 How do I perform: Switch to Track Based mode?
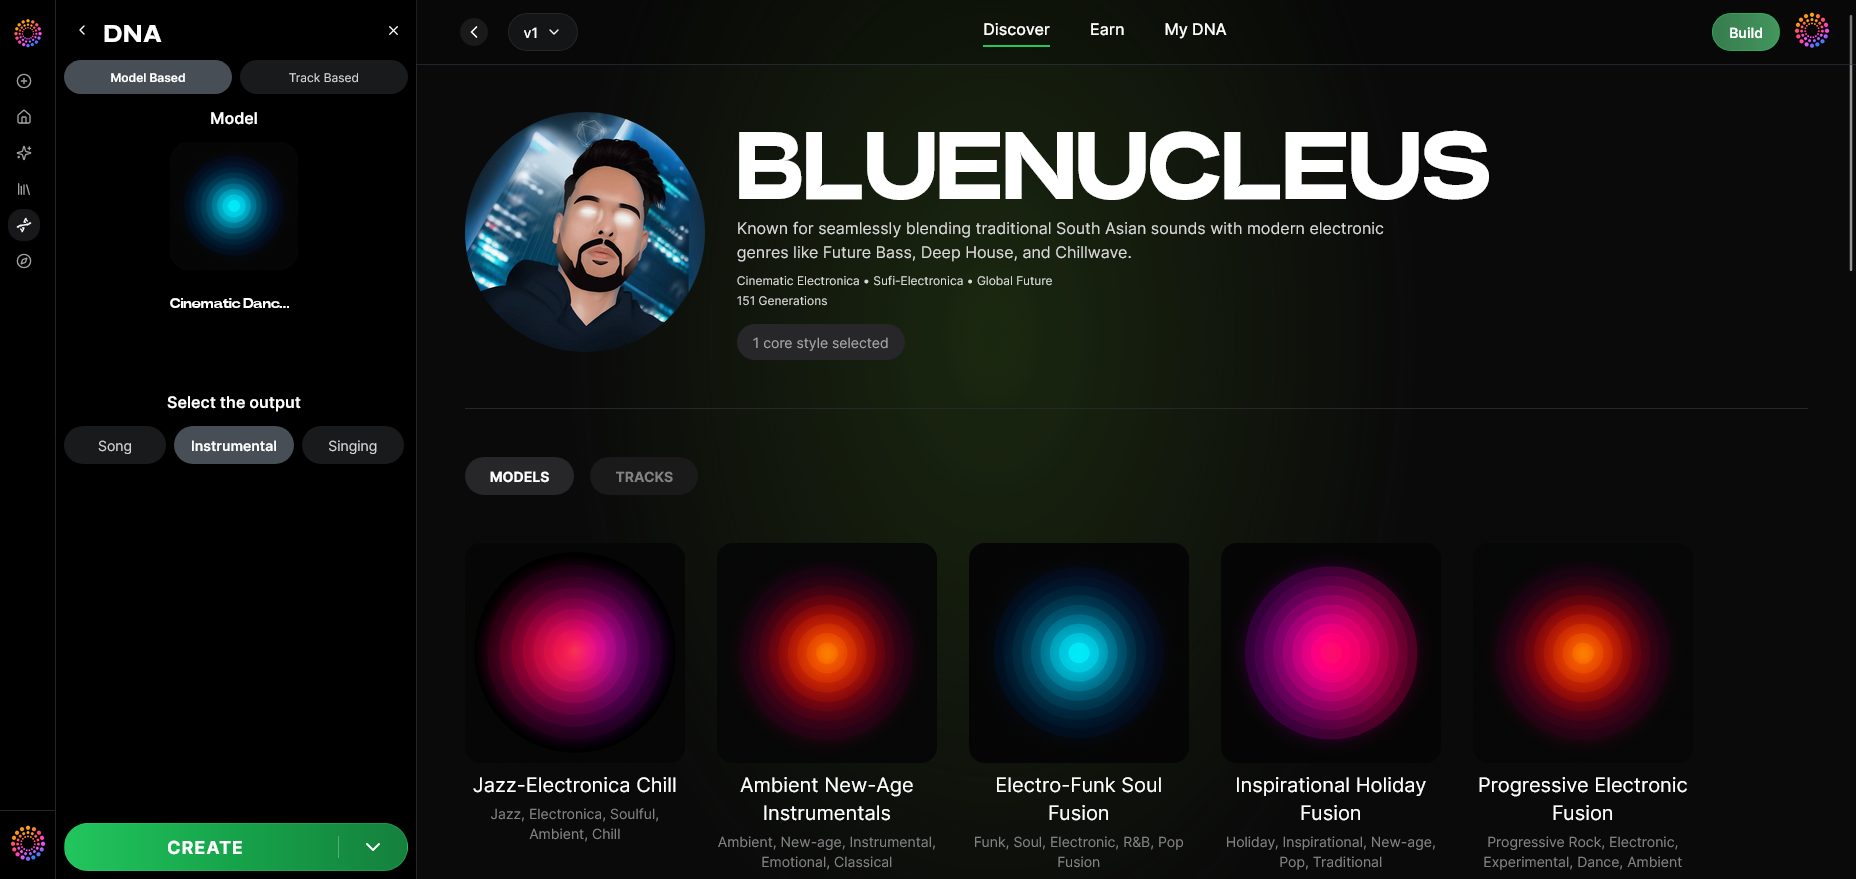tap(324, 77)
